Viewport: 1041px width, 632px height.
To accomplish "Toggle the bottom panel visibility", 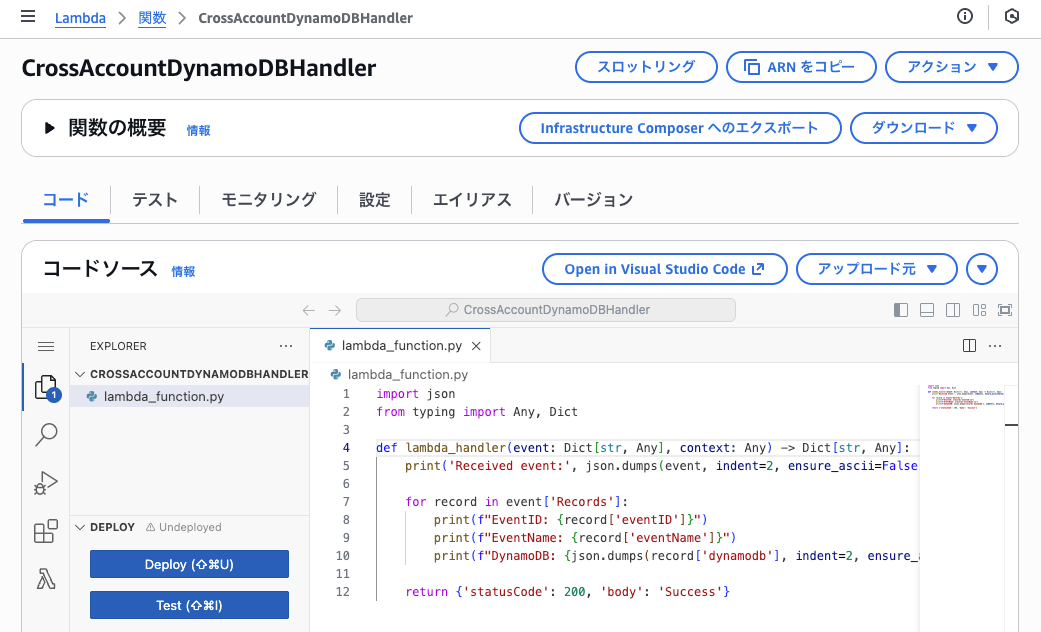I will tap(927, 310).
